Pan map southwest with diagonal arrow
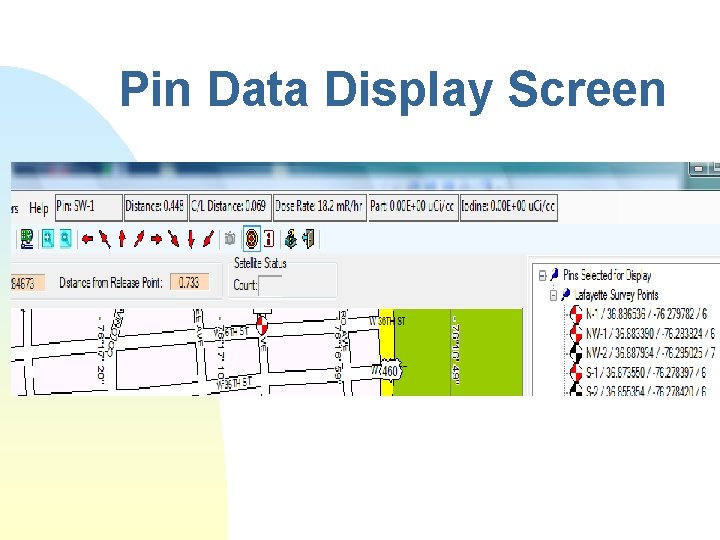This screenshot has height=540, width=720. pyautogui.click(x=208, y=239)
